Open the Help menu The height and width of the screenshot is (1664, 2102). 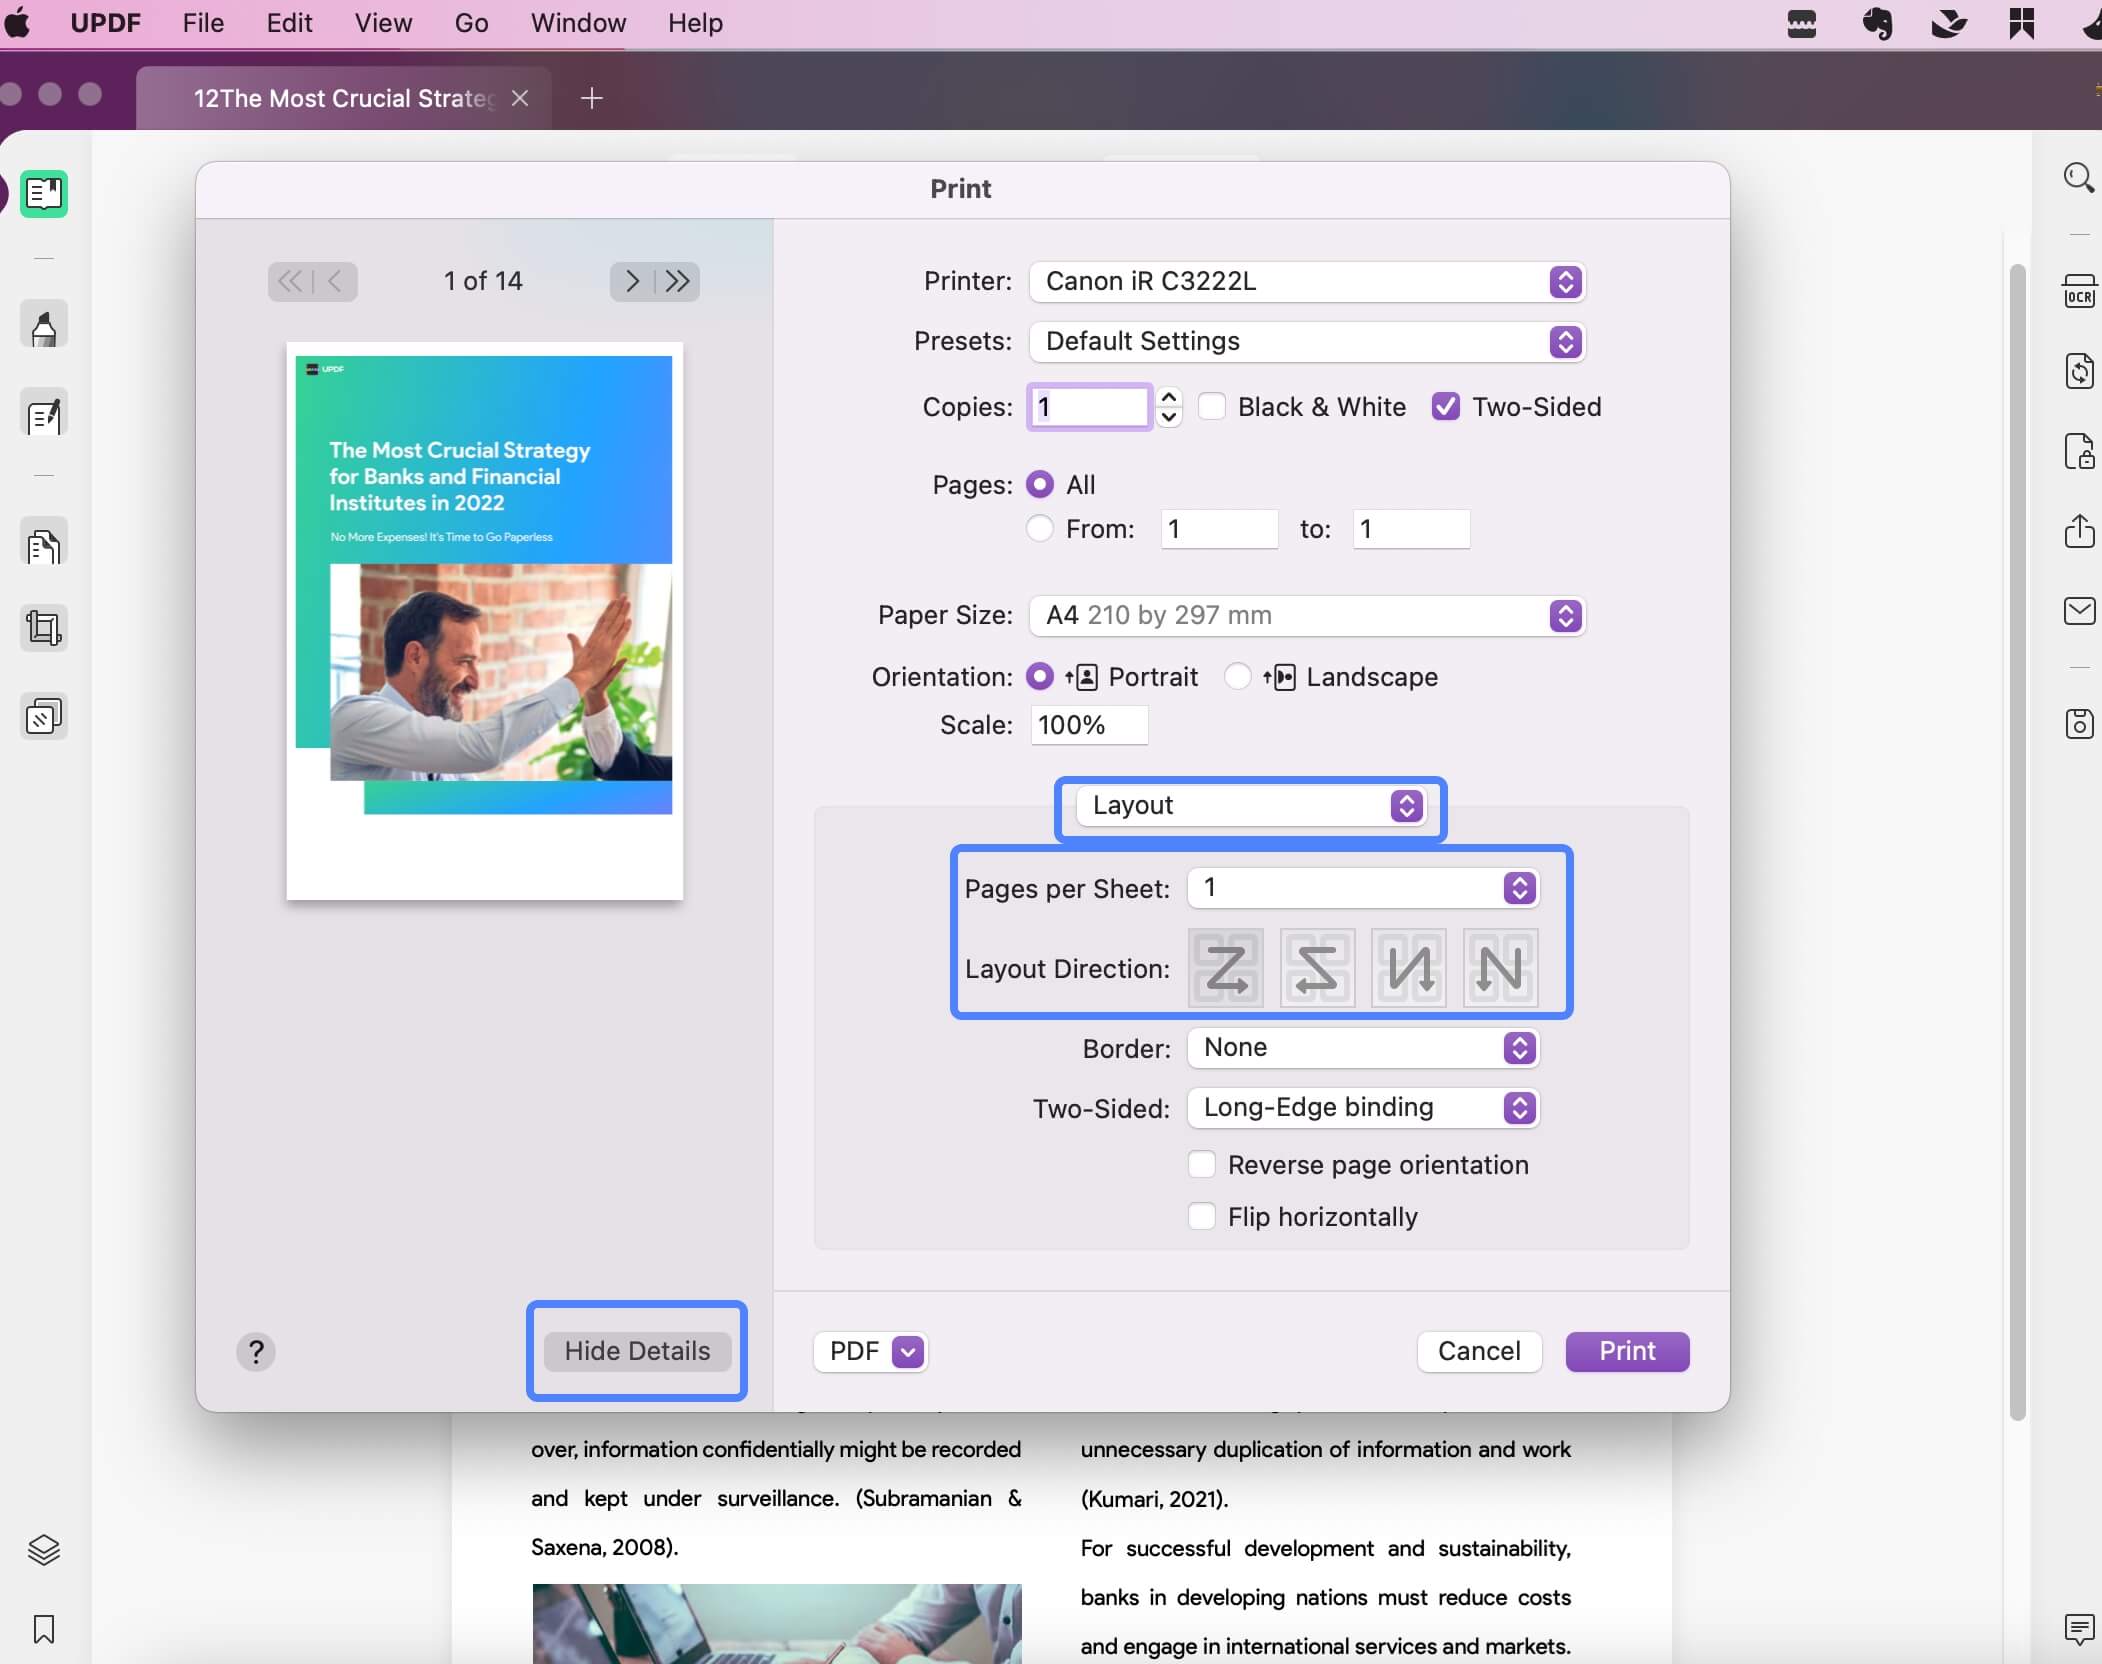(693, 22)
